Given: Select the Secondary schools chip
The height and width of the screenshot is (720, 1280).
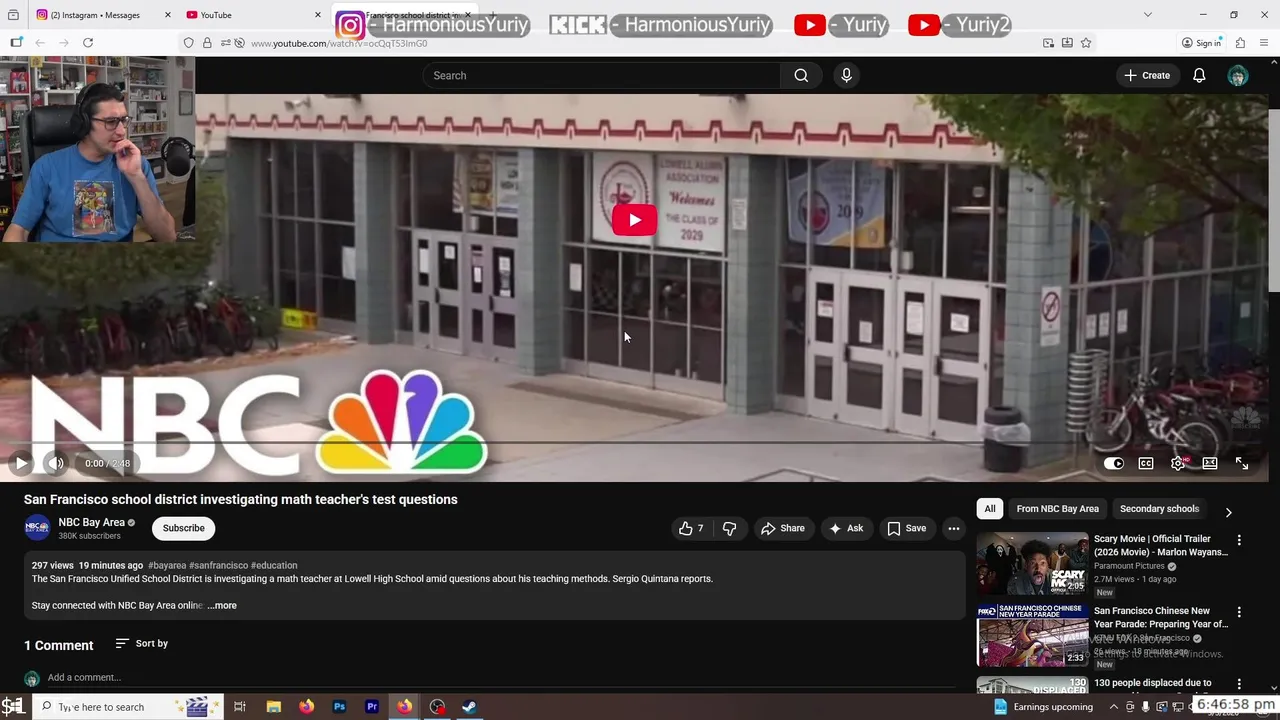Looking at the screenshot, I should tap(1159, 508).
